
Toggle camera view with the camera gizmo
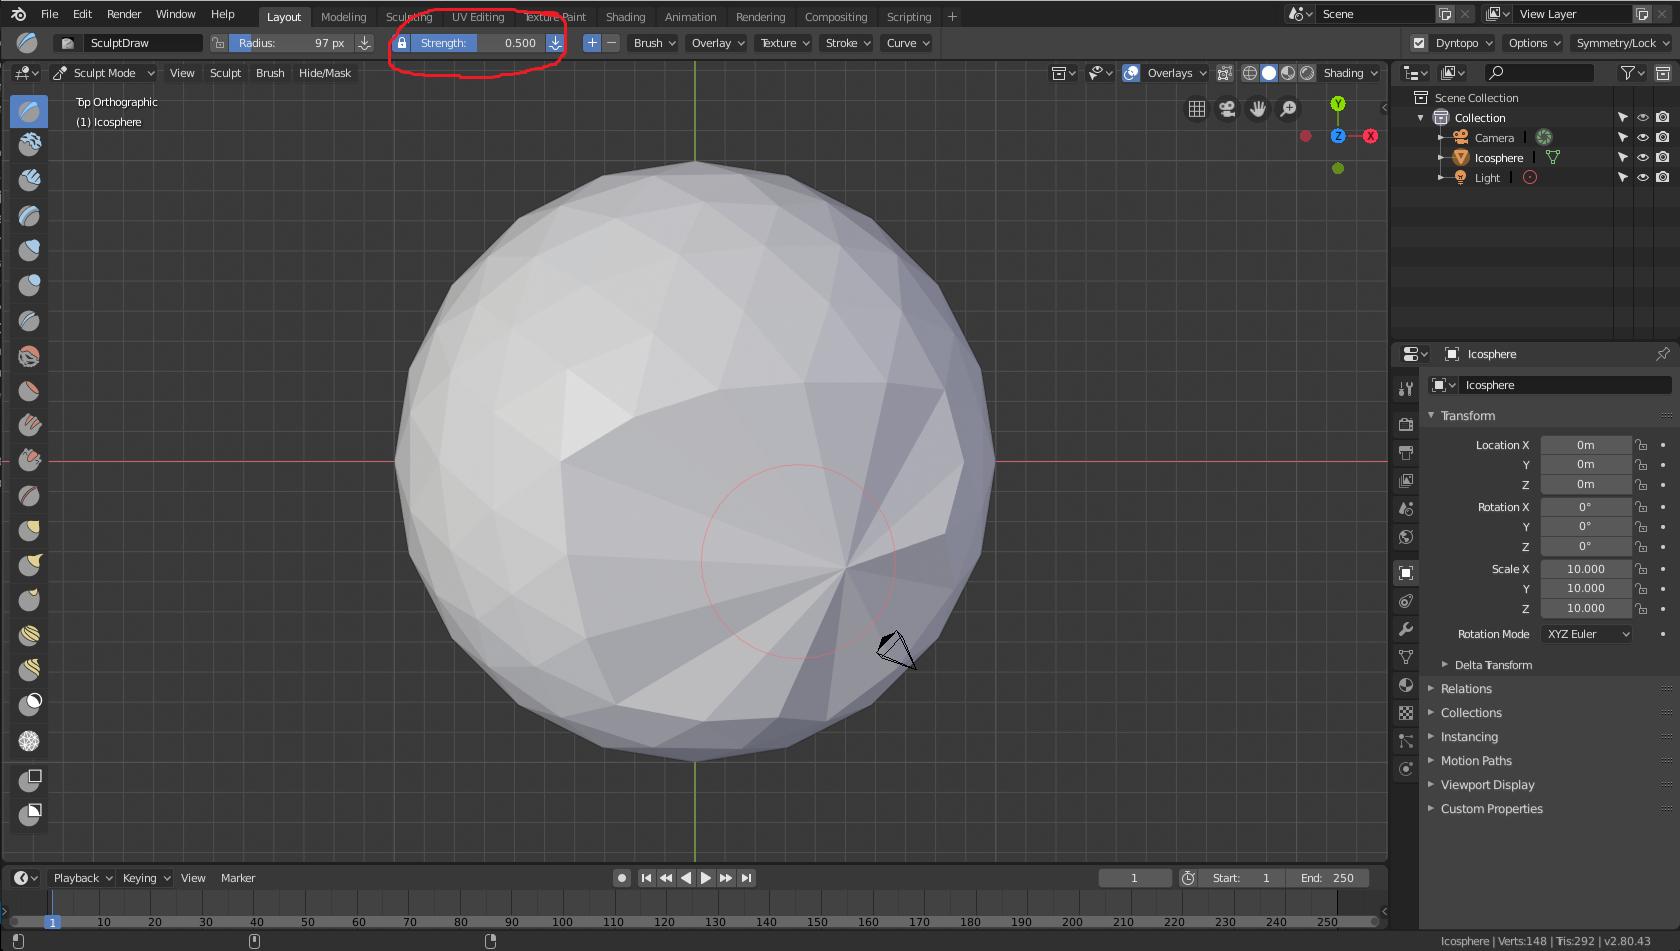coord(1227,108)
